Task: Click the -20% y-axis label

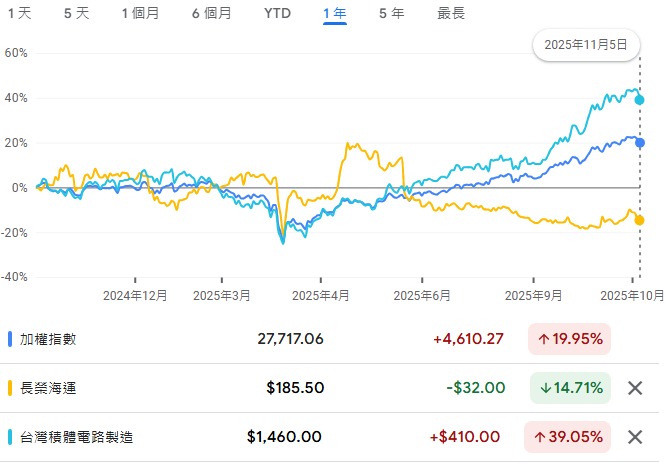Action: (14, 233)
